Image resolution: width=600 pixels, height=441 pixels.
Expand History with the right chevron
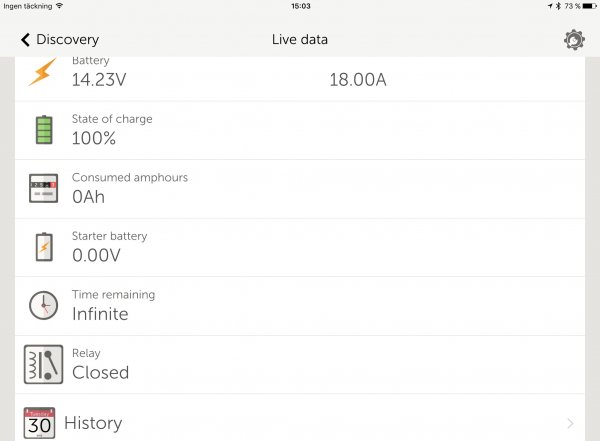pos(570,424)
